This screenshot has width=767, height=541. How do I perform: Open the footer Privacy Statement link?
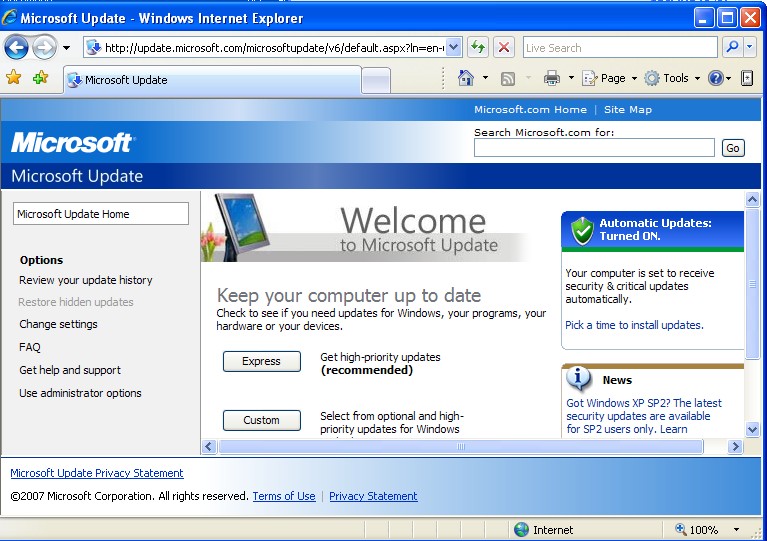373,496
